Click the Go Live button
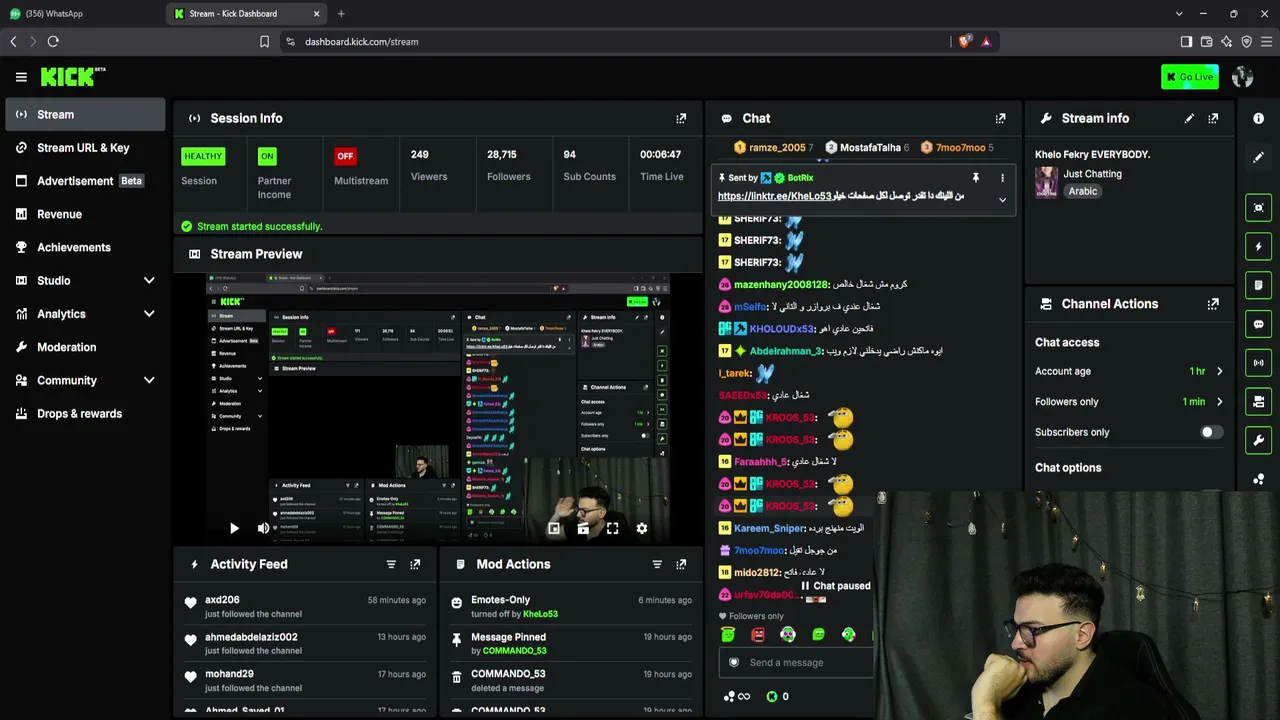The width and height of the screenshot is (1280, 720). [1190, 77]
